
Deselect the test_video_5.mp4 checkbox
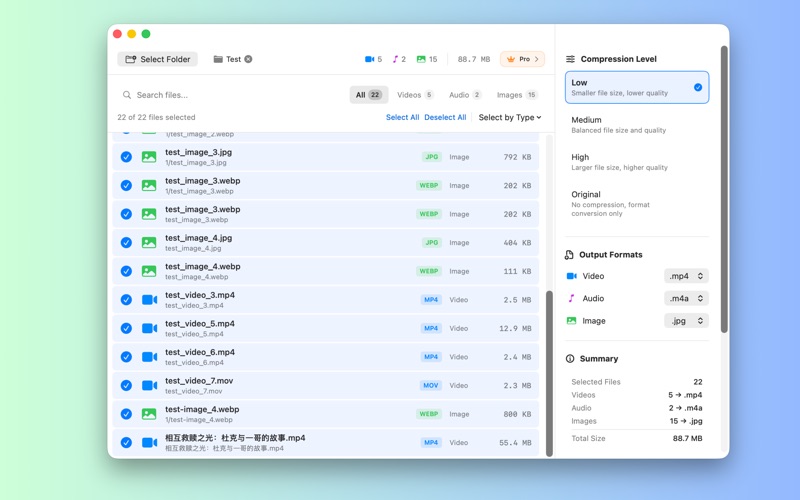(x=126, y=328)
